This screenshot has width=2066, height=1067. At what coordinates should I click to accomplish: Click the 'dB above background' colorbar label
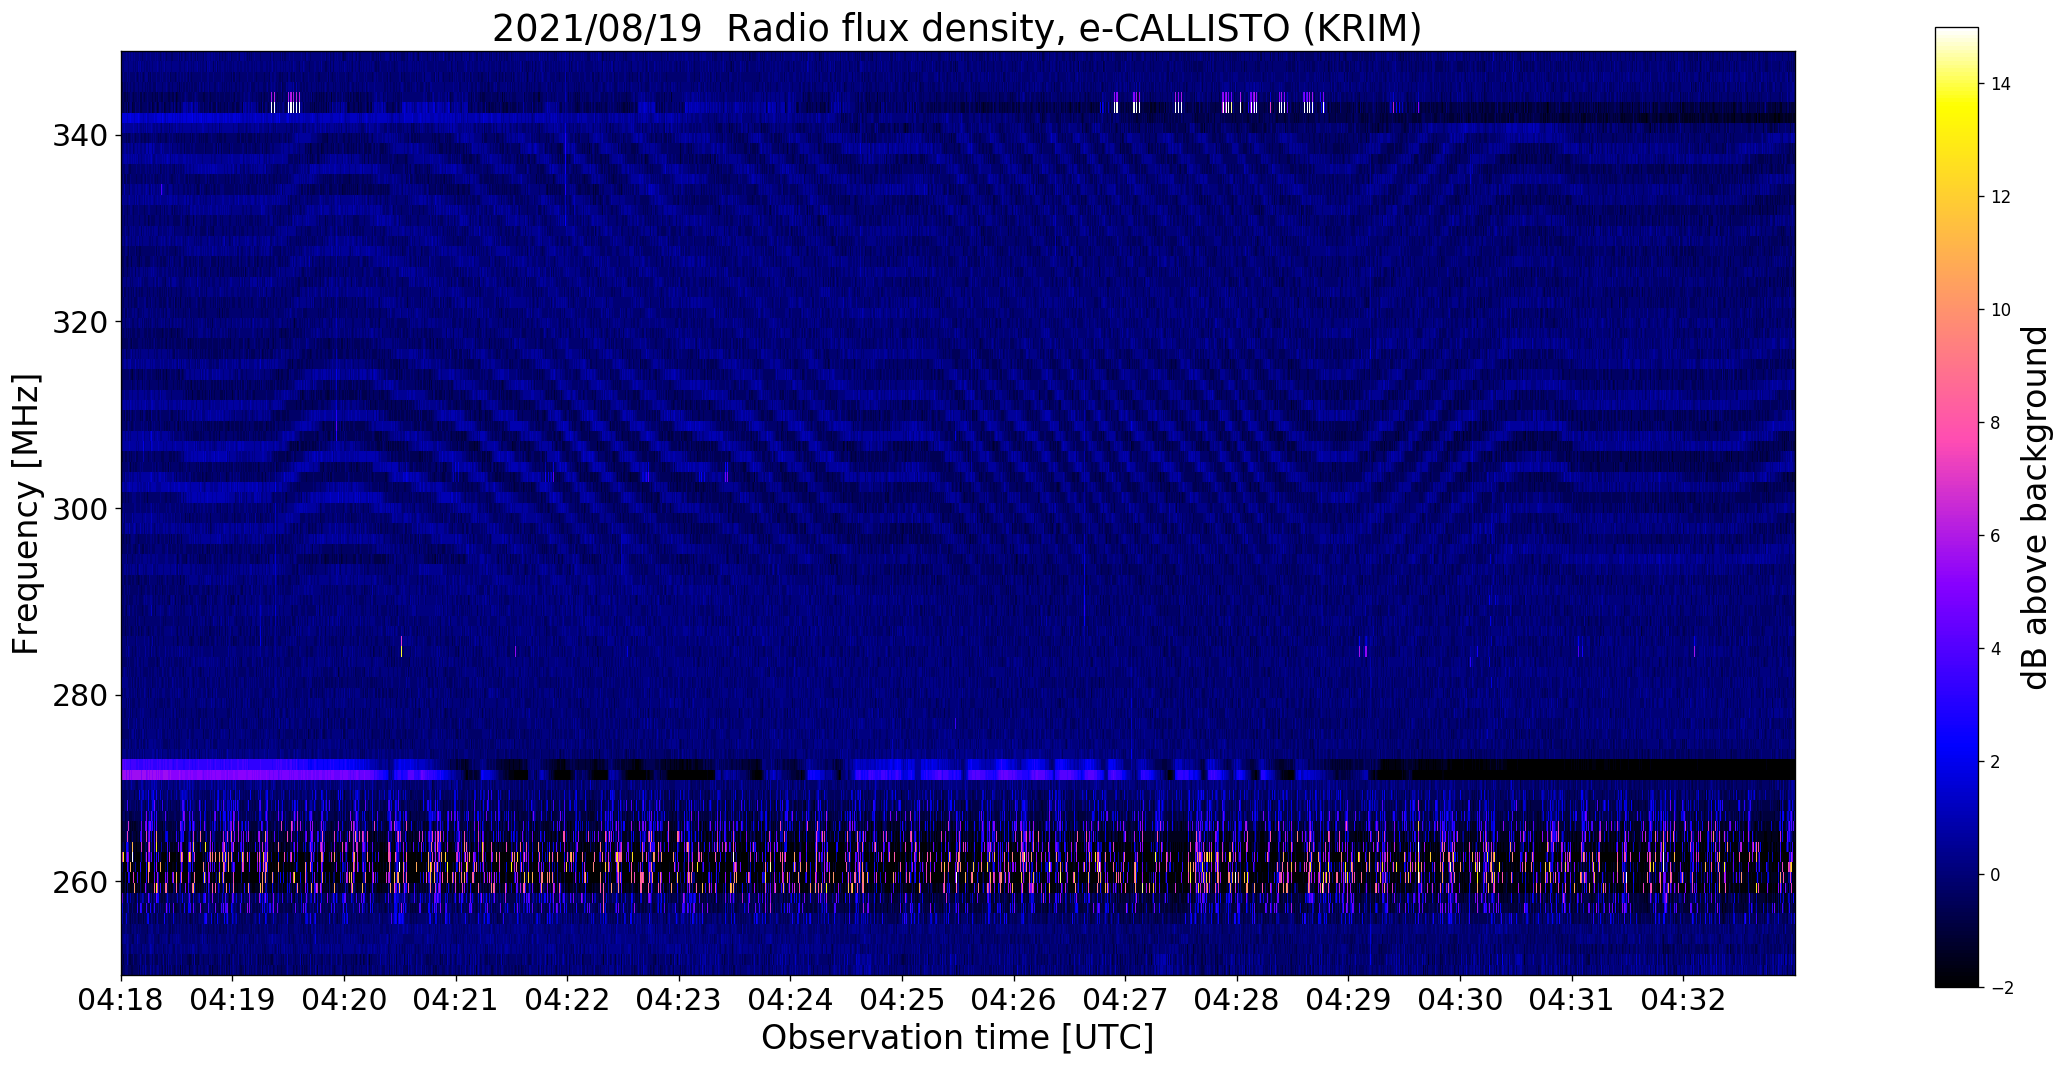pyautogui.click(x=2035, y=508)
